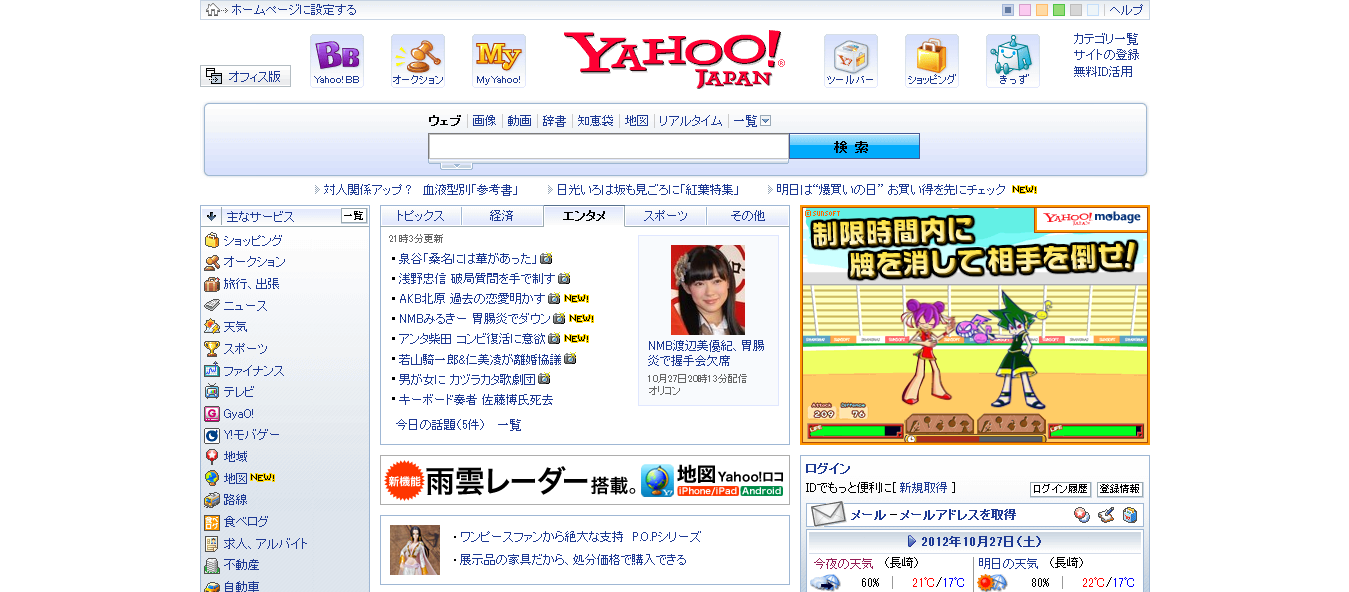Open ニュース in the sidebar
This screenshot has height=592, width=1349.
coord(245,306)
